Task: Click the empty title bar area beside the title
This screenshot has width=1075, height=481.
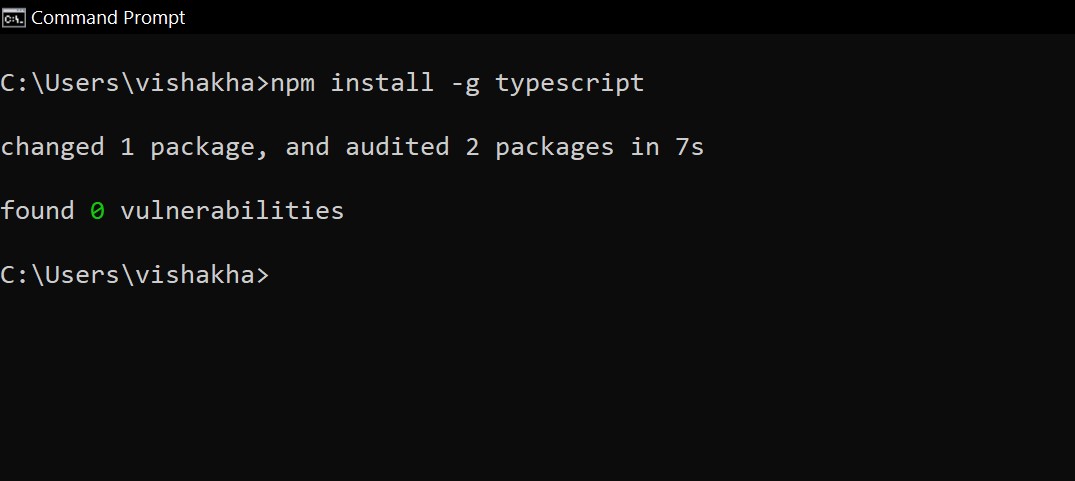Action: click(x=630, y=18)
